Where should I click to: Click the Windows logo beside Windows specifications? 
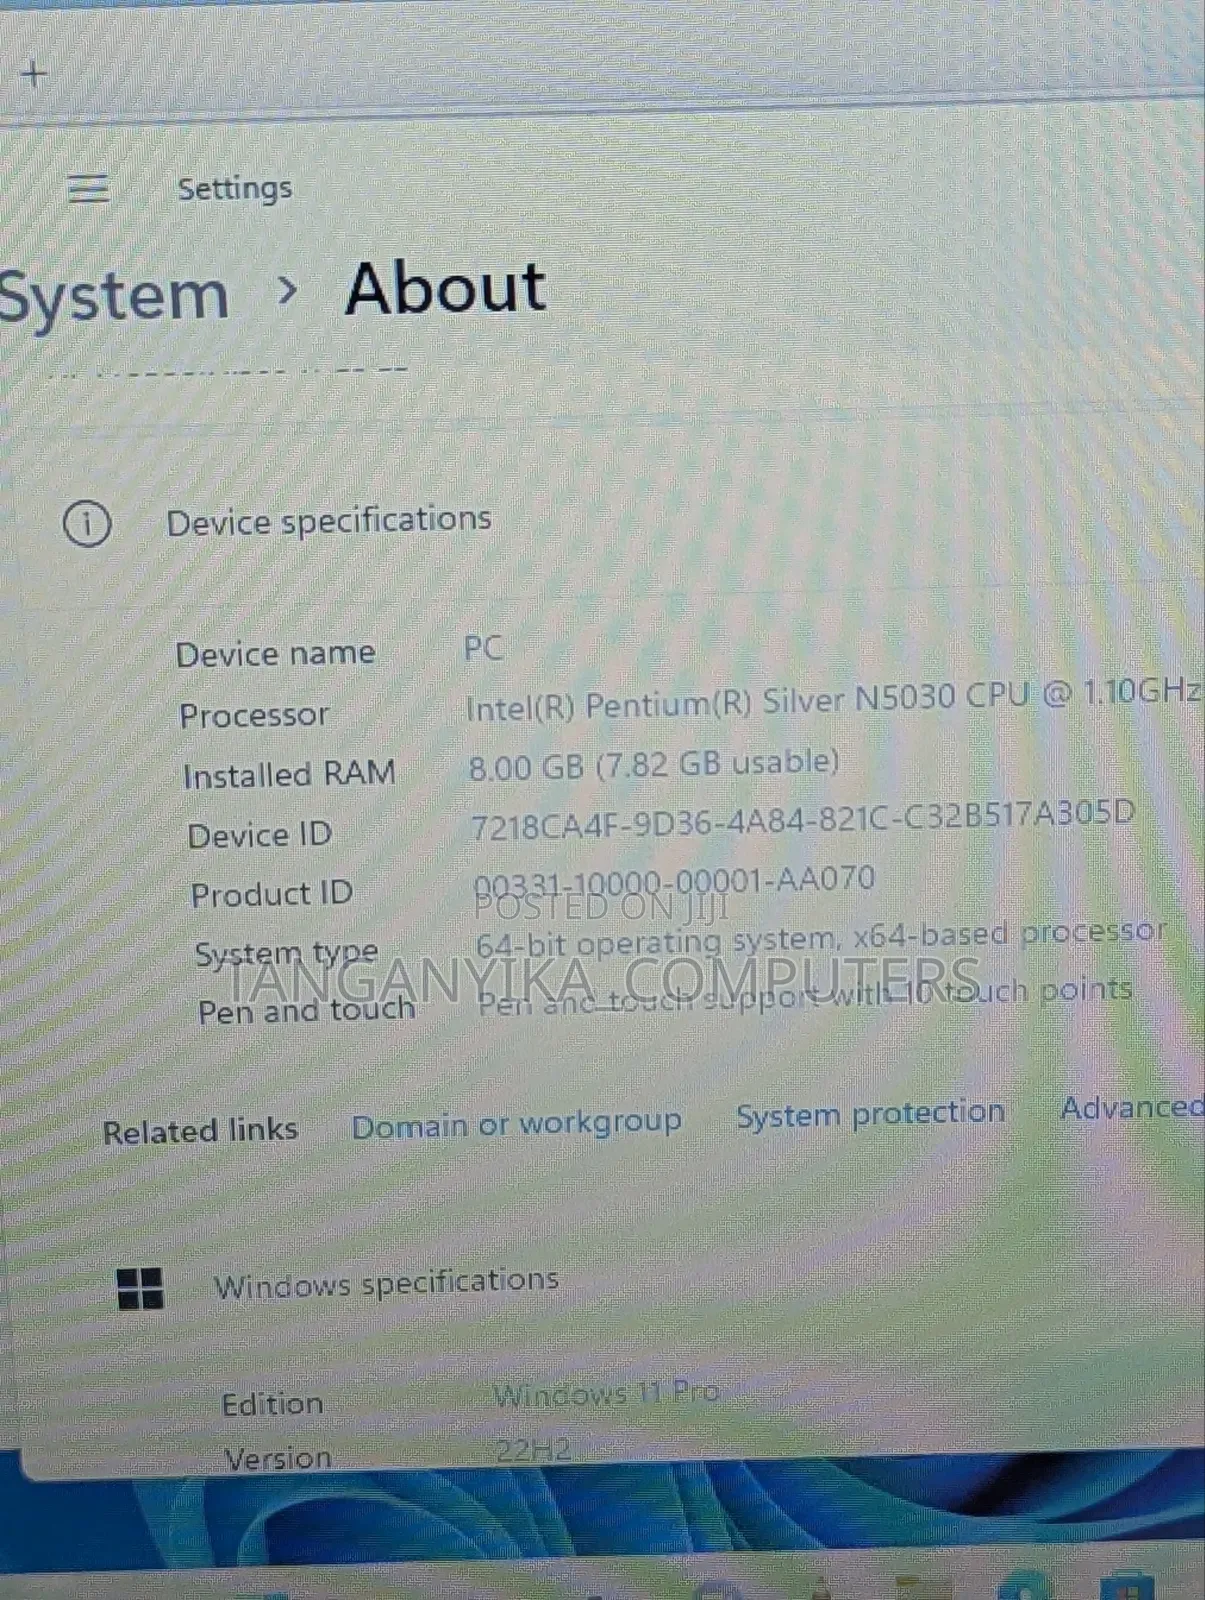(x=140, y=1288)
